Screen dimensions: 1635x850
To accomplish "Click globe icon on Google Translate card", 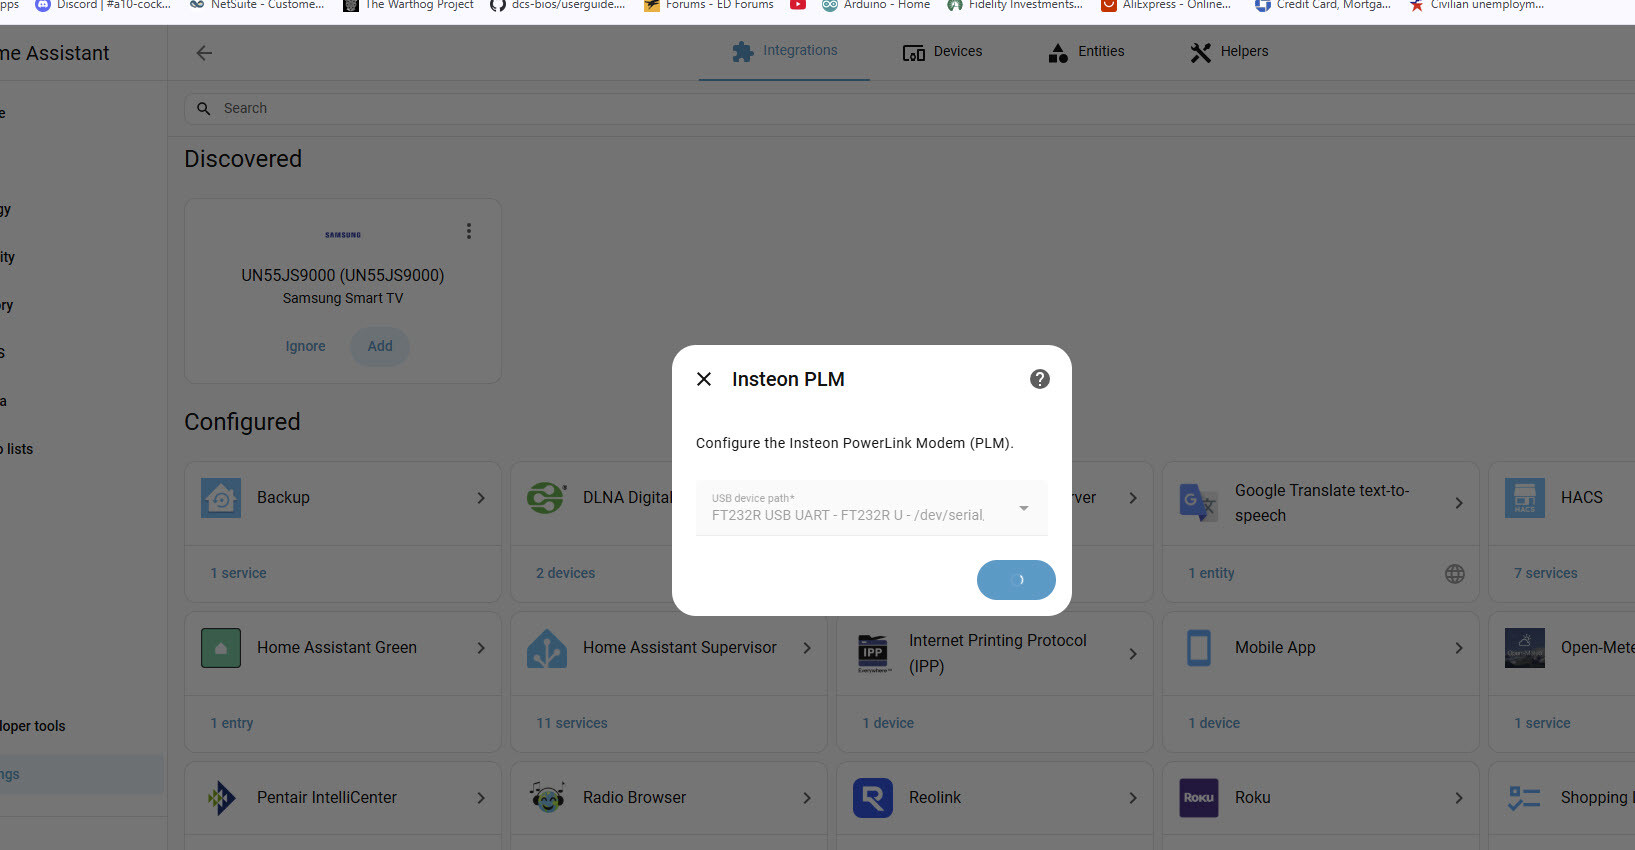I will coord(1455,574).
